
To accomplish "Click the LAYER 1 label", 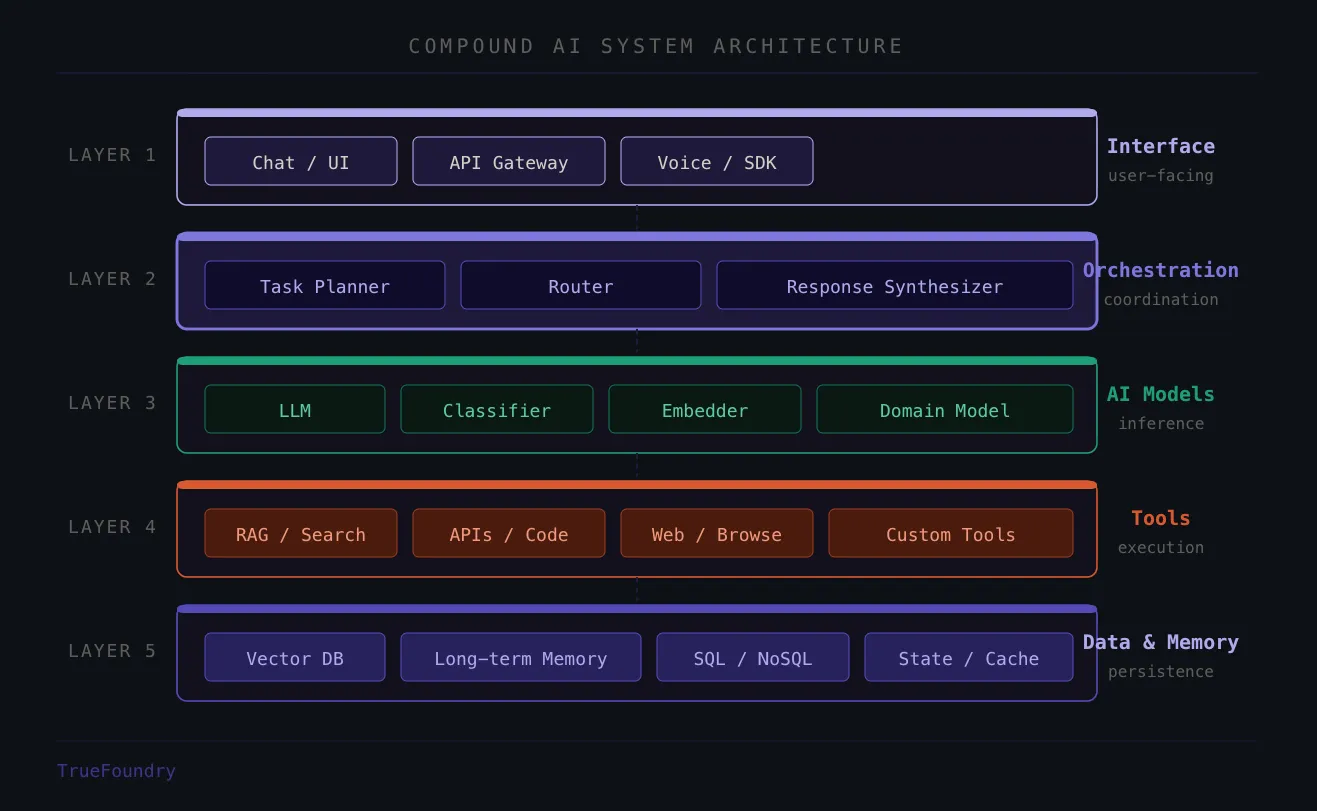I will point(112,154).
